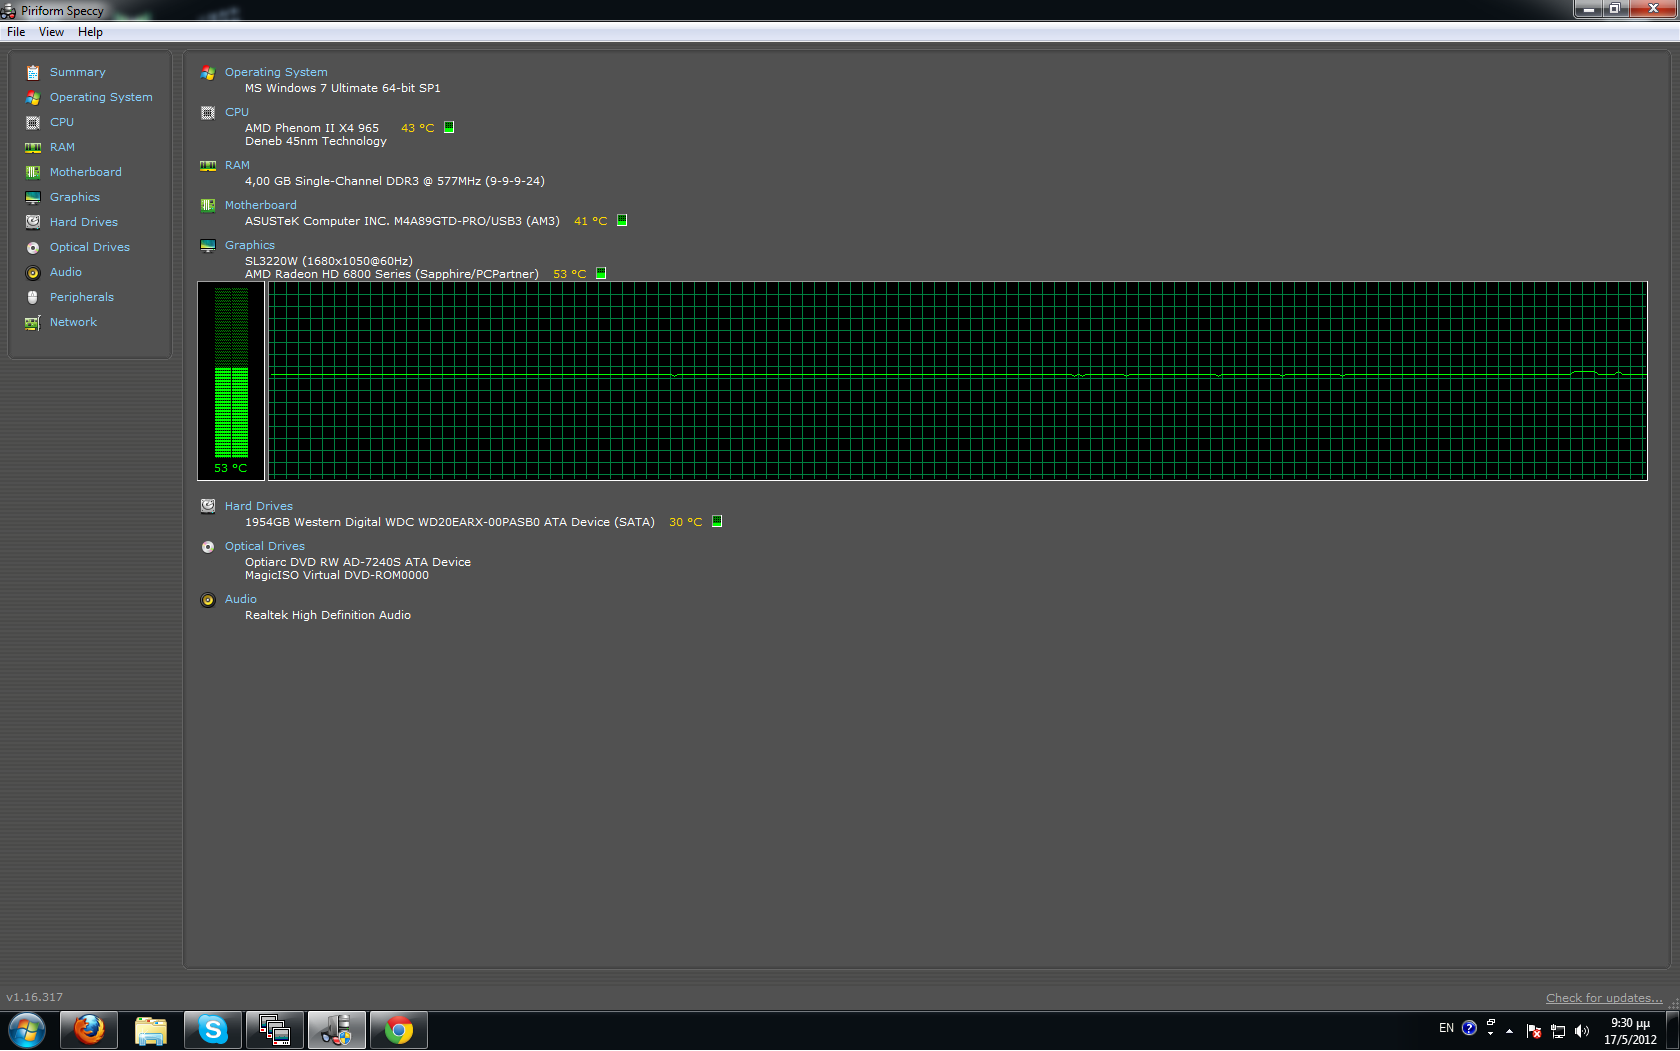The width and height of the screenshot is (1680, 1051).
Task: Click the Operating System icon in summary panel
Action: point(208,73)
